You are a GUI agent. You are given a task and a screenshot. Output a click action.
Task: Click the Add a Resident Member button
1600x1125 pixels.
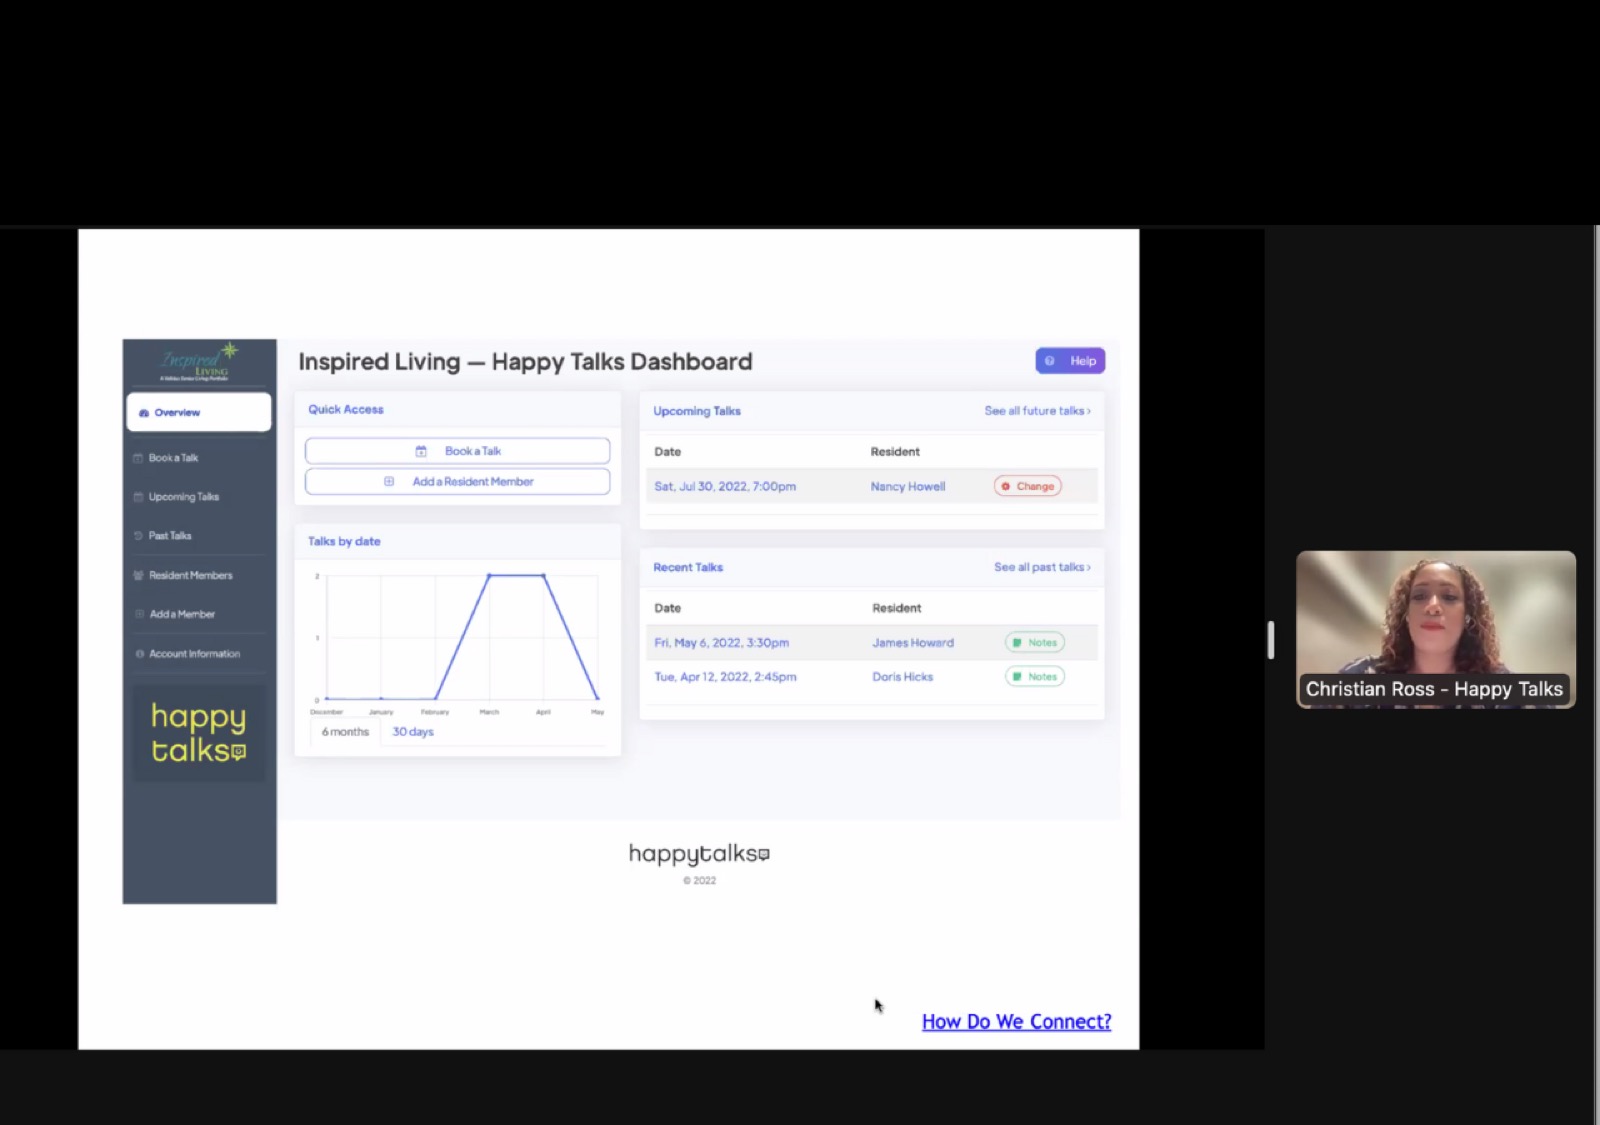tap(457, 482)
